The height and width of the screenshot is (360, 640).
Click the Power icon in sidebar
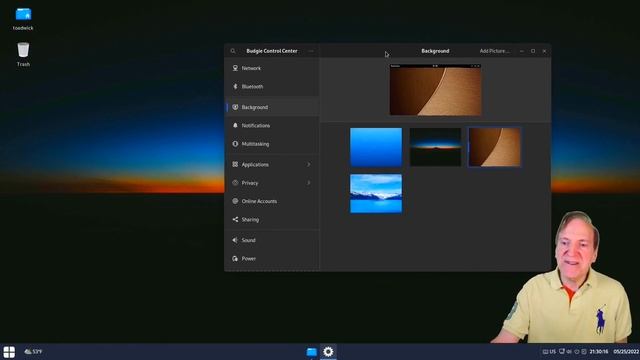(235, 258)
